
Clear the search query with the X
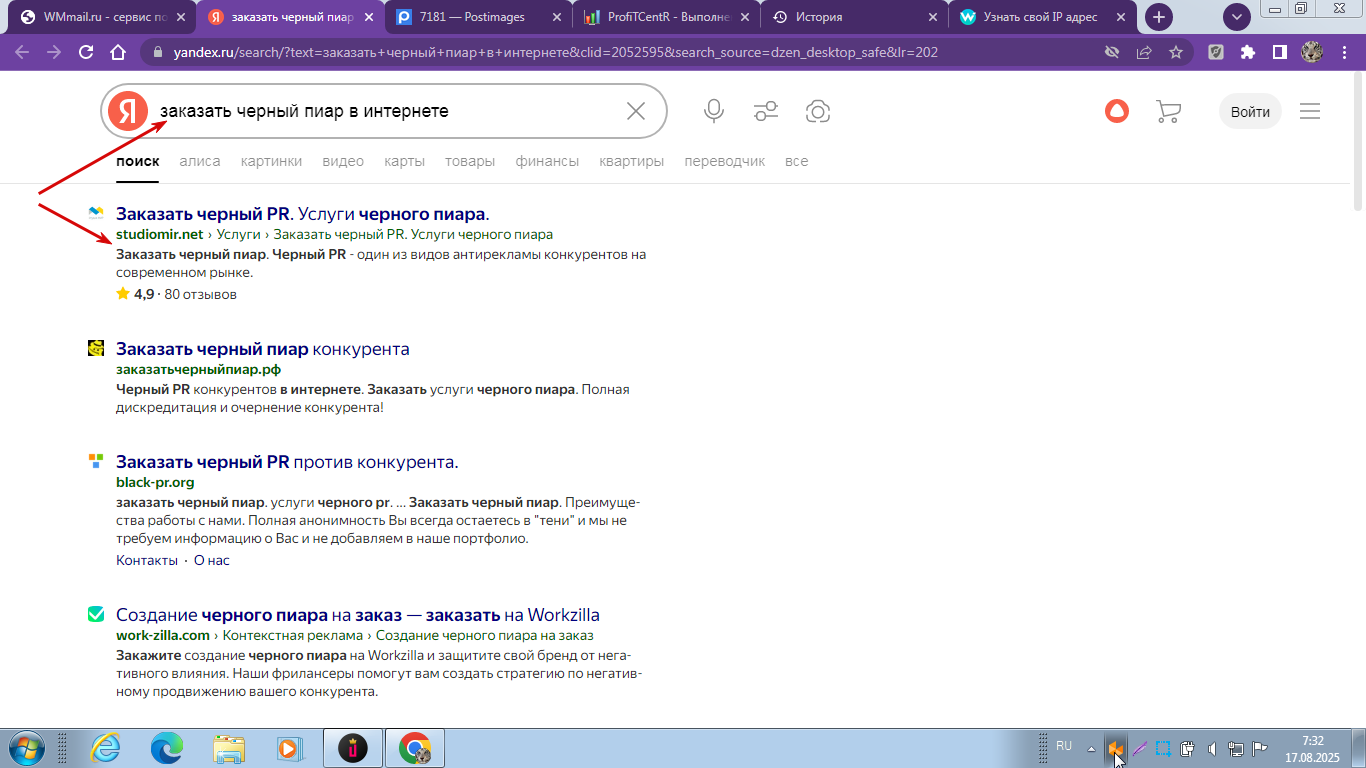pos(636,111)
